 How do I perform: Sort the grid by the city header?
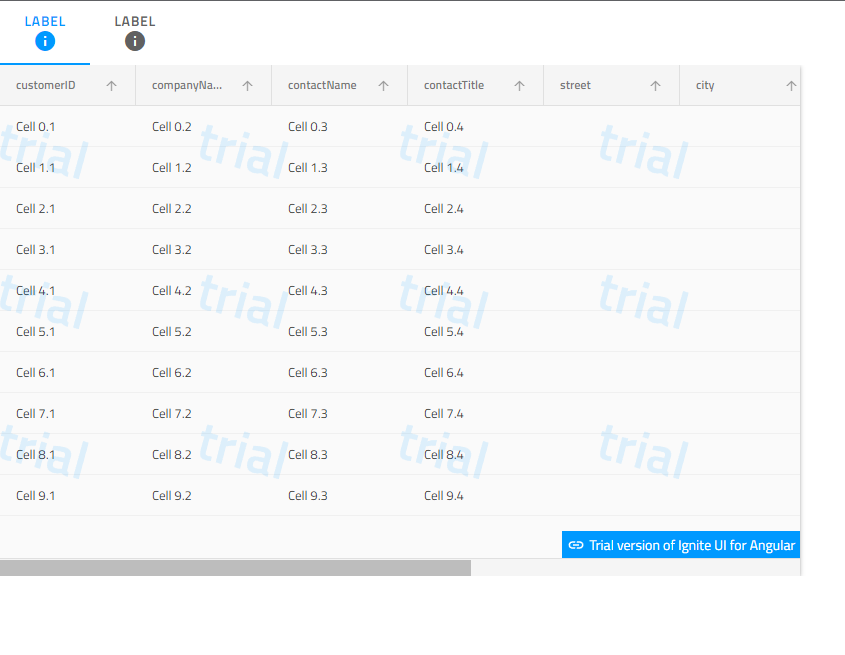pos(705,85)
